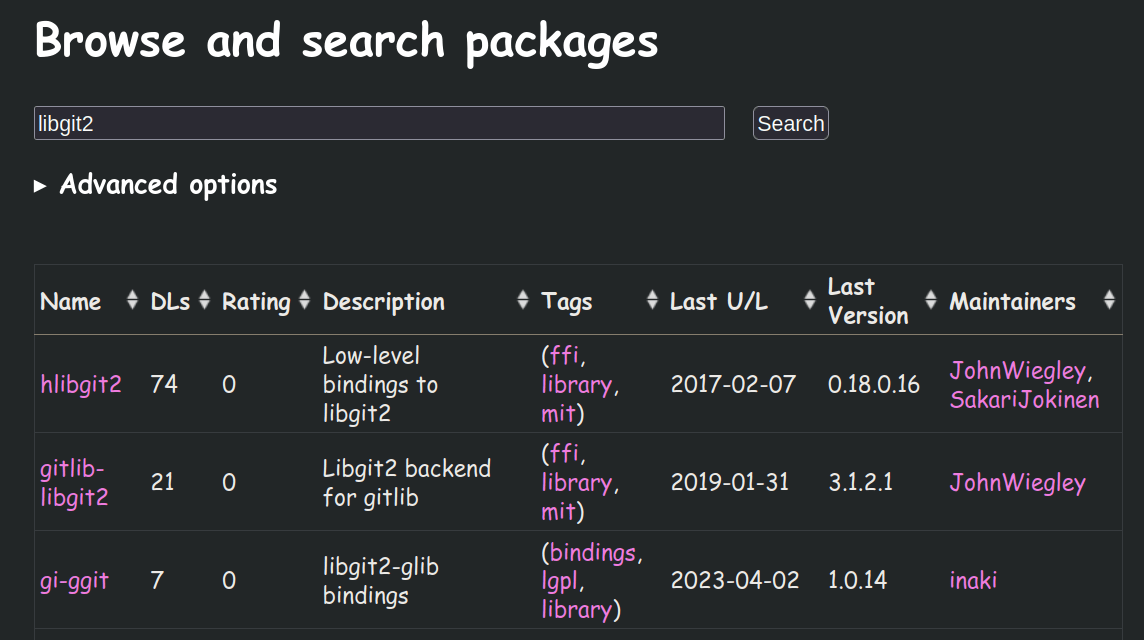The height and width of the screenshot is (640, 1144).
Task: Select the "Low-level bindings to libgit2" description
Action: coord(380,385)
